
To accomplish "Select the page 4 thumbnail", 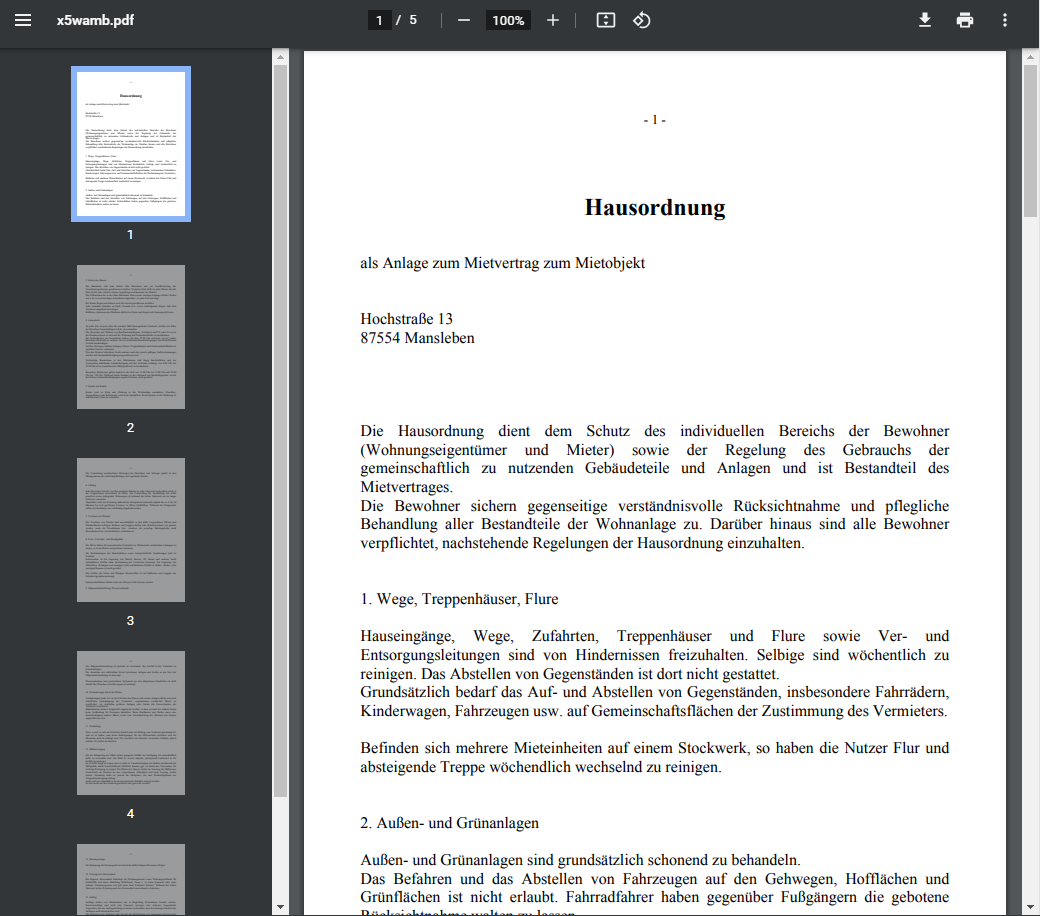I will tap(129, 722).
